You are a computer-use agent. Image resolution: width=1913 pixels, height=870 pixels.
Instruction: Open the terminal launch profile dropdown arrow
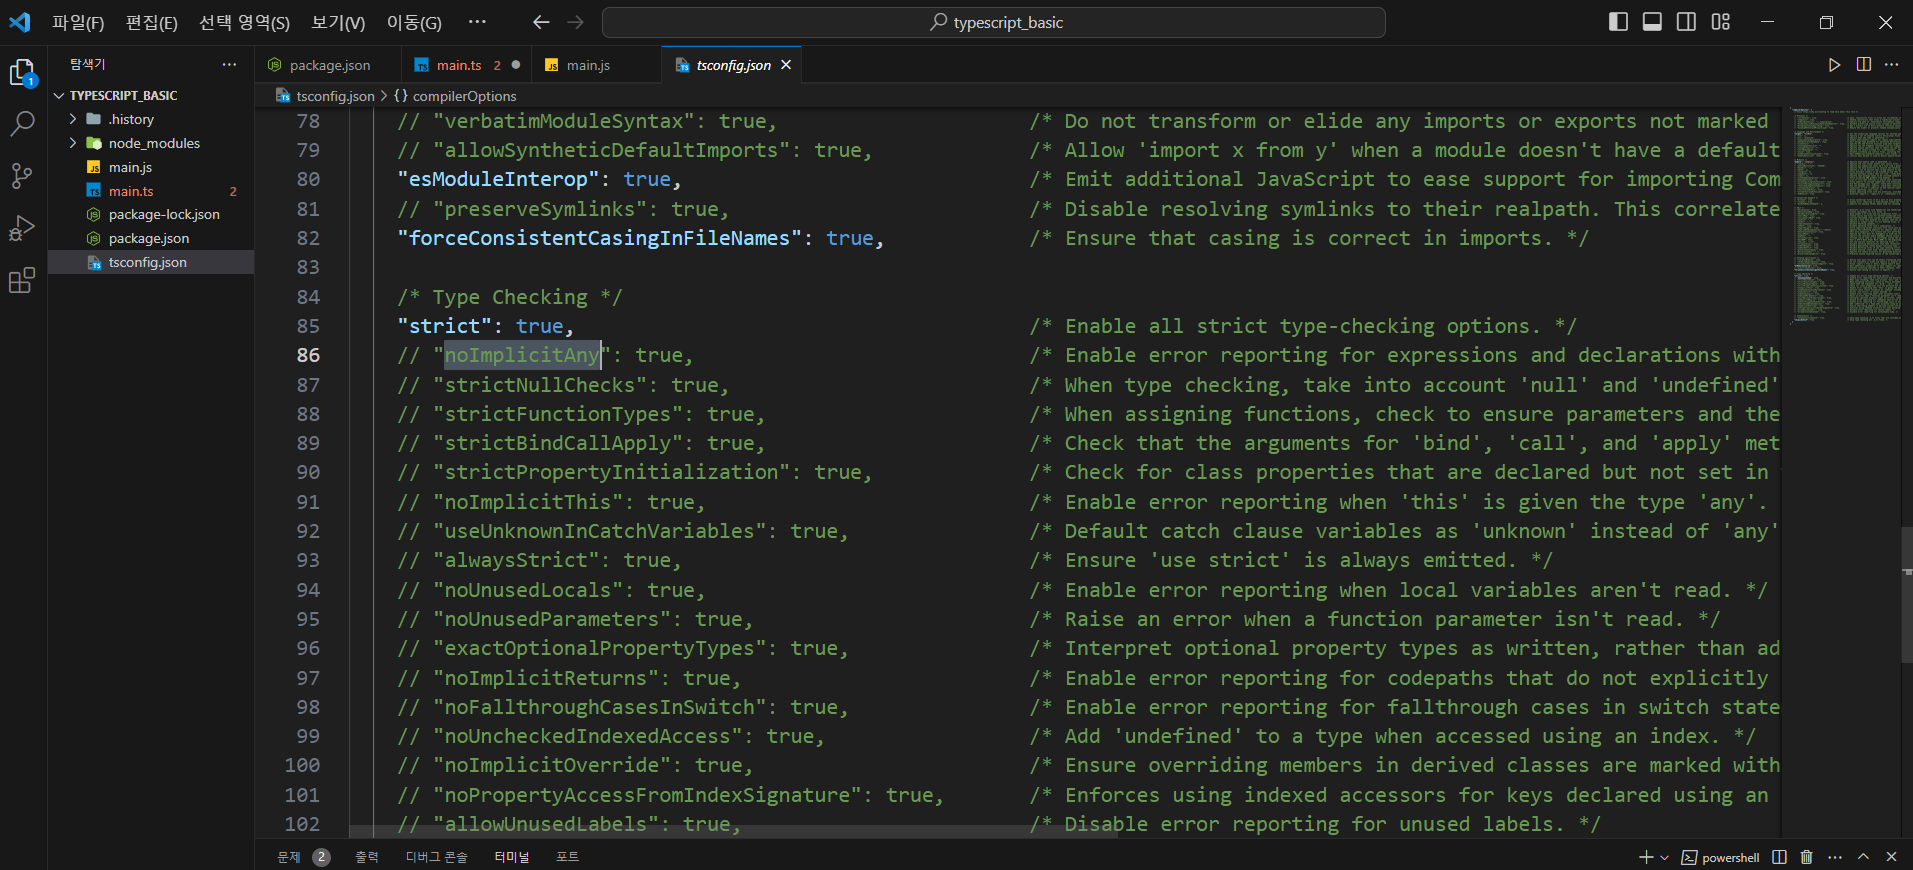(x=1664, y=857)
